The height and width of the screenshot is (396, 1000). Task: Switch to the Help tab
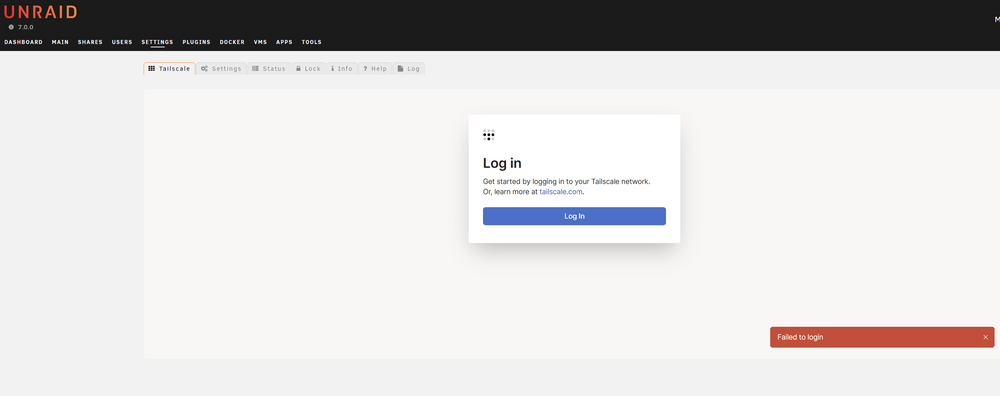[x=375, y=68]
